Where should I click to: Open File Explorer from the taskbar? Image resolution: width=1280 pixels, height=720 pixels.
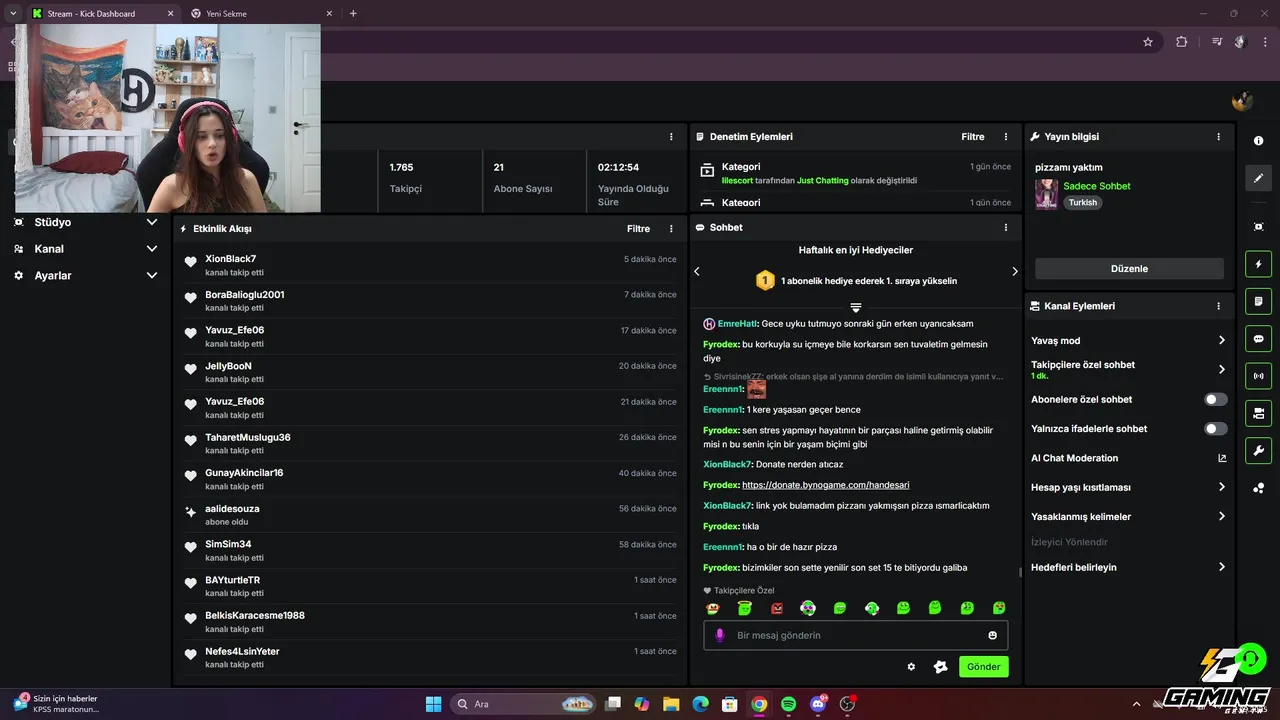pyautogui.click(x=671, y=704)
